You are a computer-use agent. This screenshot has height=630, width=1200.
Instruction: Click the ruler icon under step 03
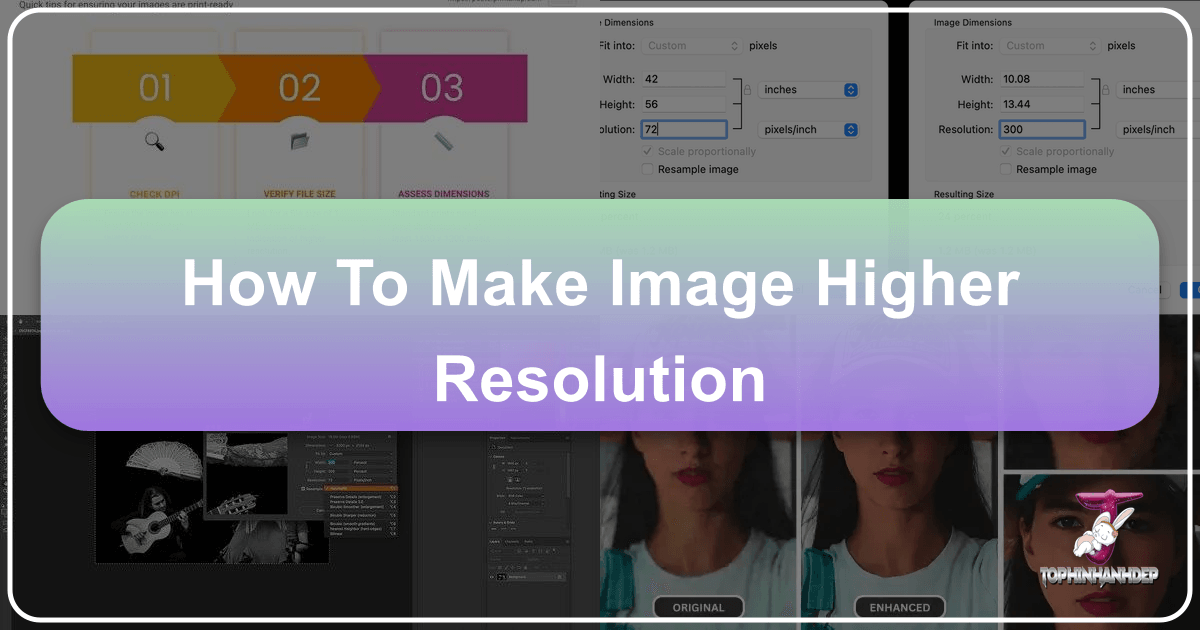tap(444, 141)
